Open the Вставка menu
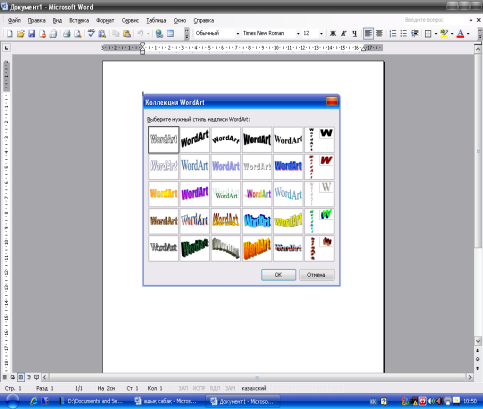 click(x=79, y=20)
